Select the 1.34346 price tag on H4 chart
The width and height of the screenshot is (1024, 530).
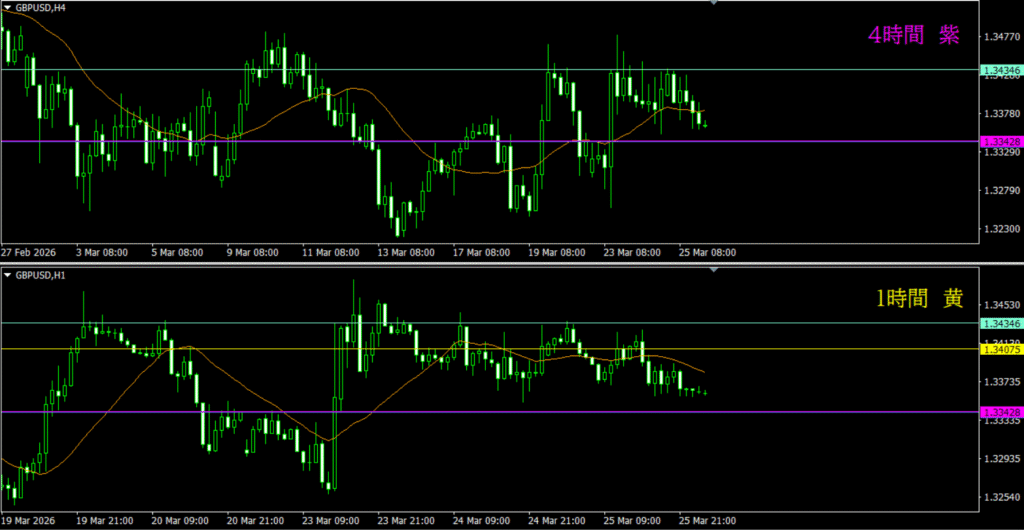tap(1001, 70)
